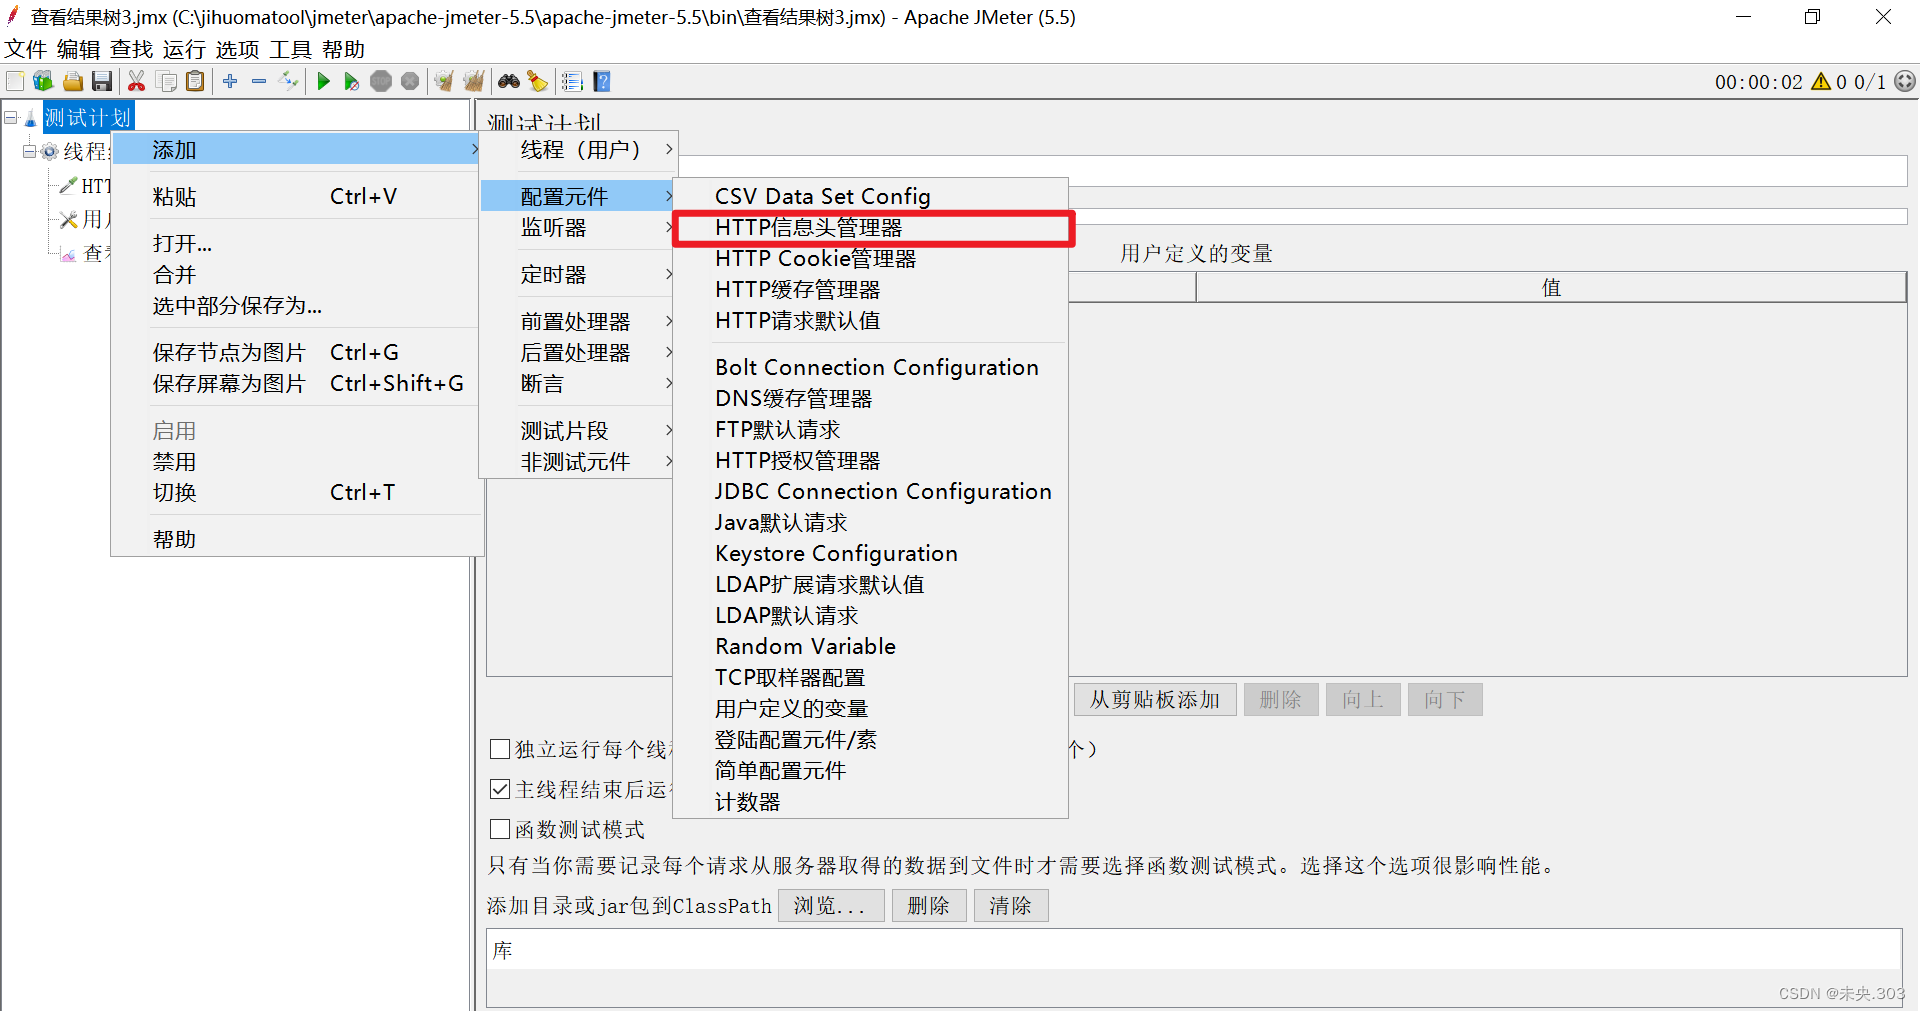
Task: Open the 工具 menu
Action: [291, 49]
